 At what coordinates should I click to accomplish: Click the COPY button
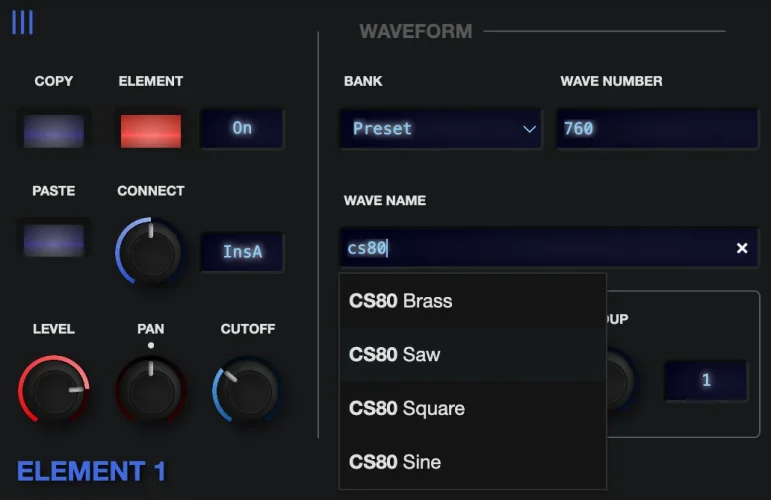[x=54, y=131]
